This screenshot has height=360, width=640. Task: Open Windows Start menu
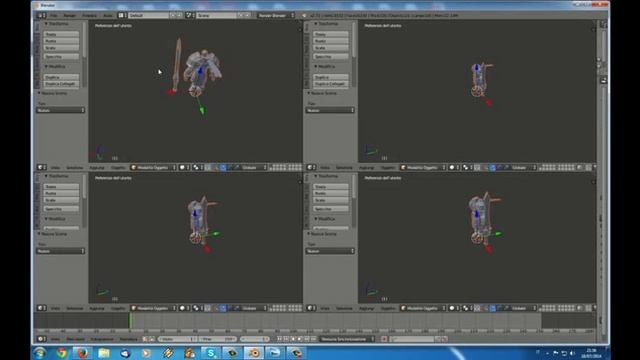pos(40,353)
